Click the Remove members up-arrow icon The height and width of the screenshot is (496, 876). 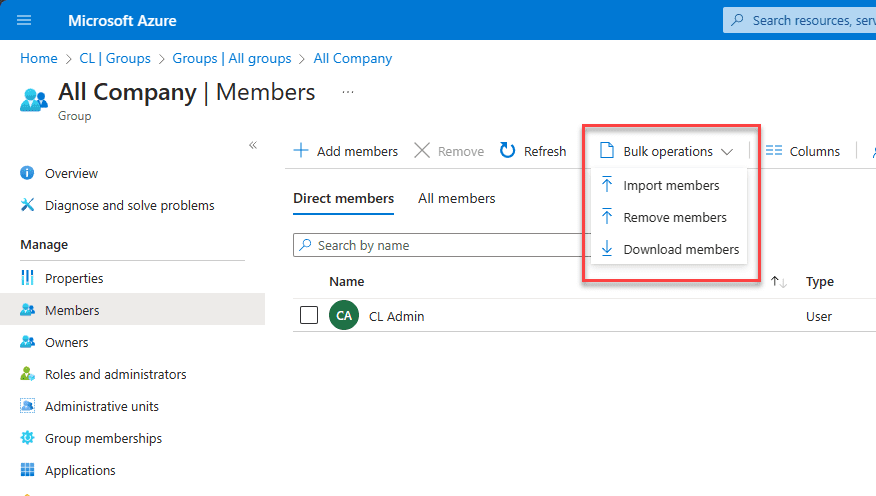607,217
